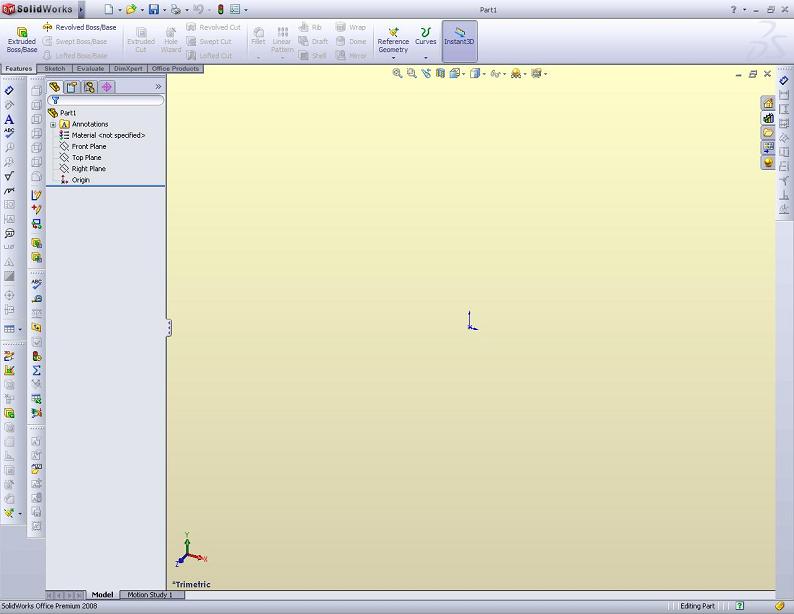Click the Section View icon
Viewport: 794px width, 614px height.
(x=440, y=73)
